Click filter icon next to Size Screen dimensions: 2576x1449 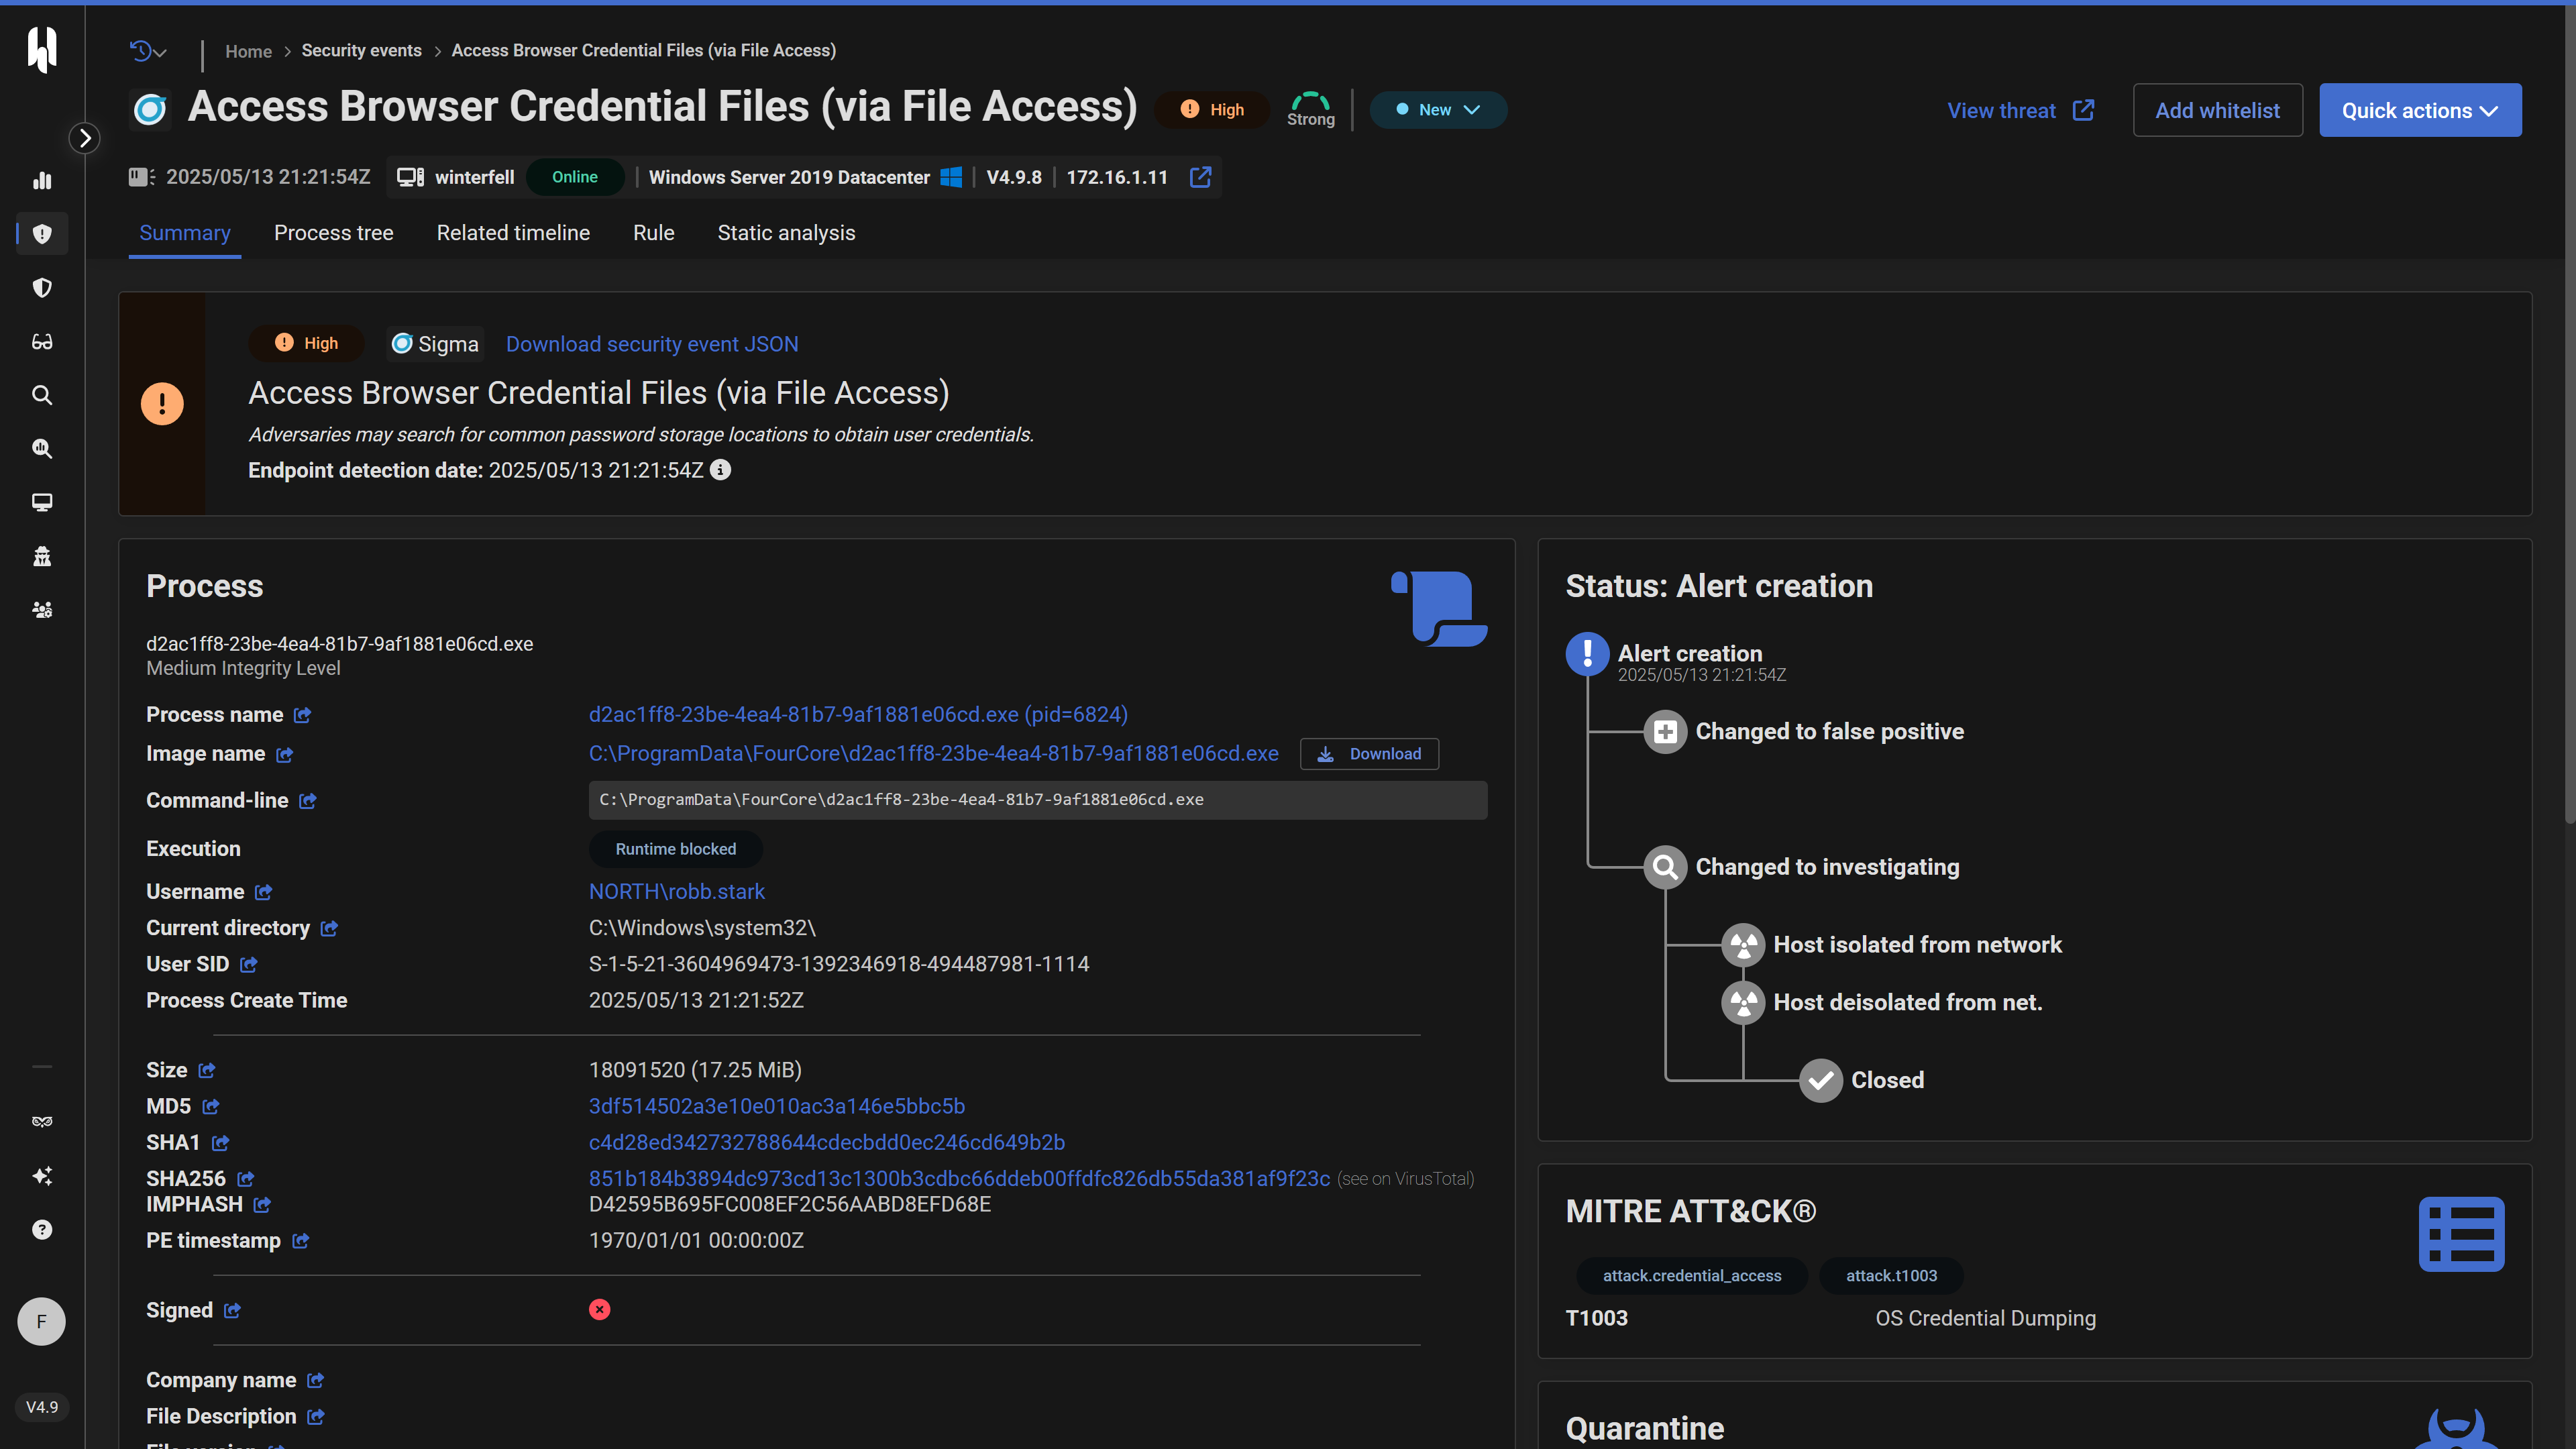click(206, 1071)
